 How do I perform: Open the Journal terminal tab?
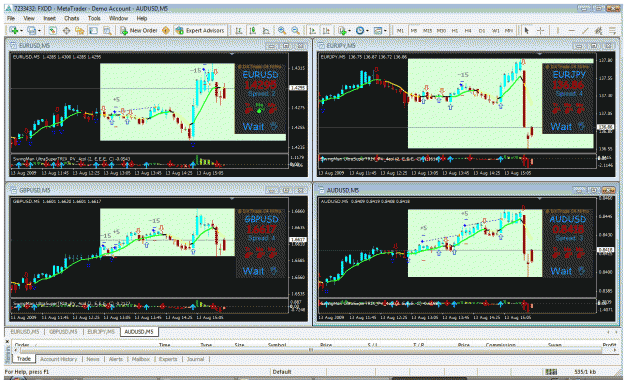(x=195, y=359)
